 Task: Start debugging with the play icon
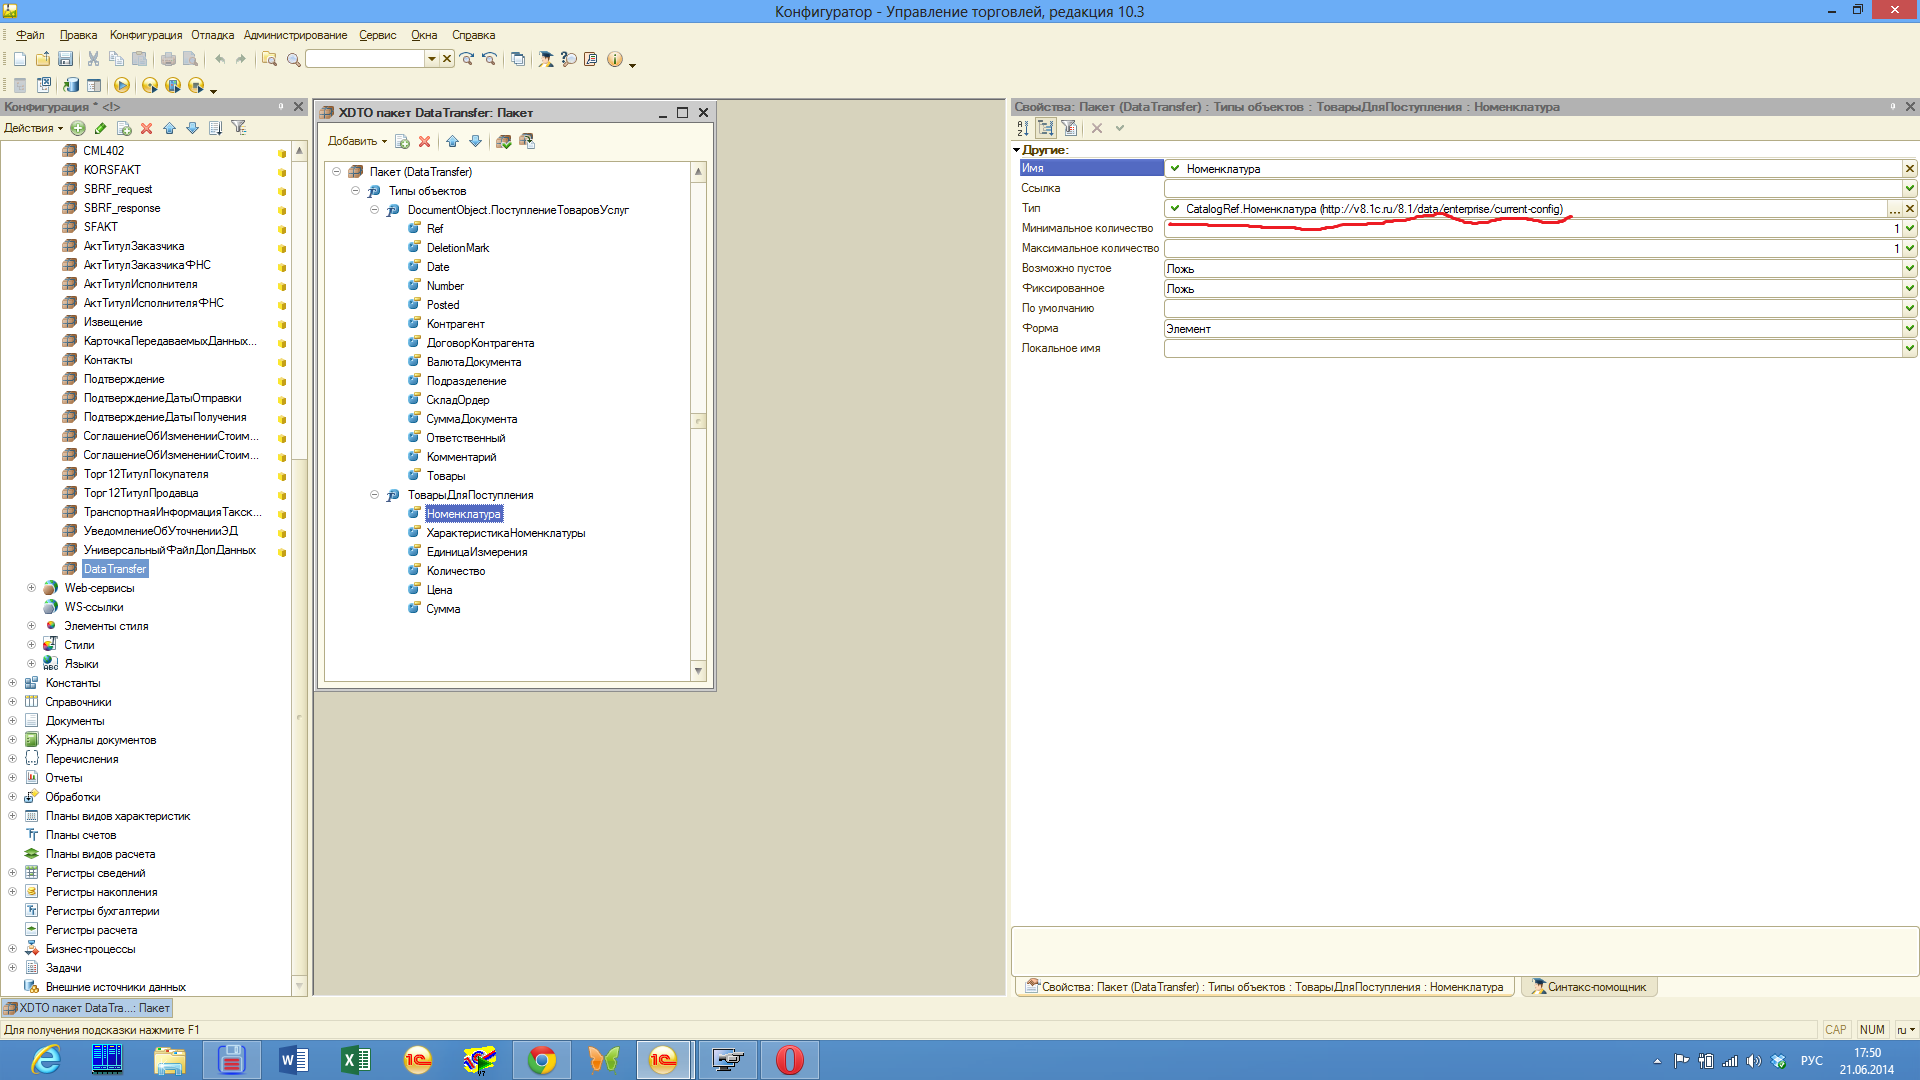(x=122, y=86)
